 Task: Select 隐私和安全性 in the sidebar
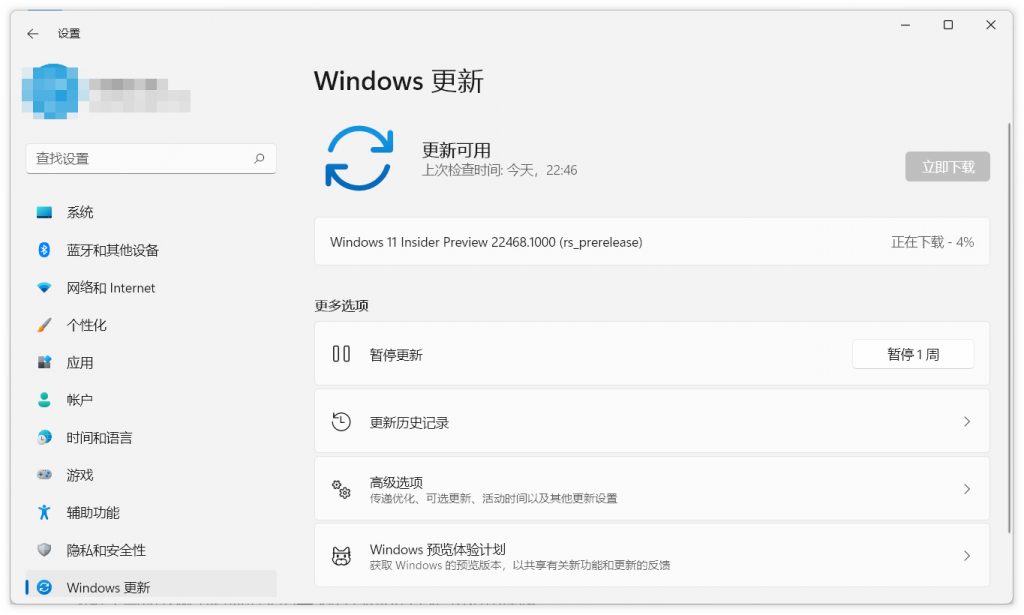tap(151, 550)
